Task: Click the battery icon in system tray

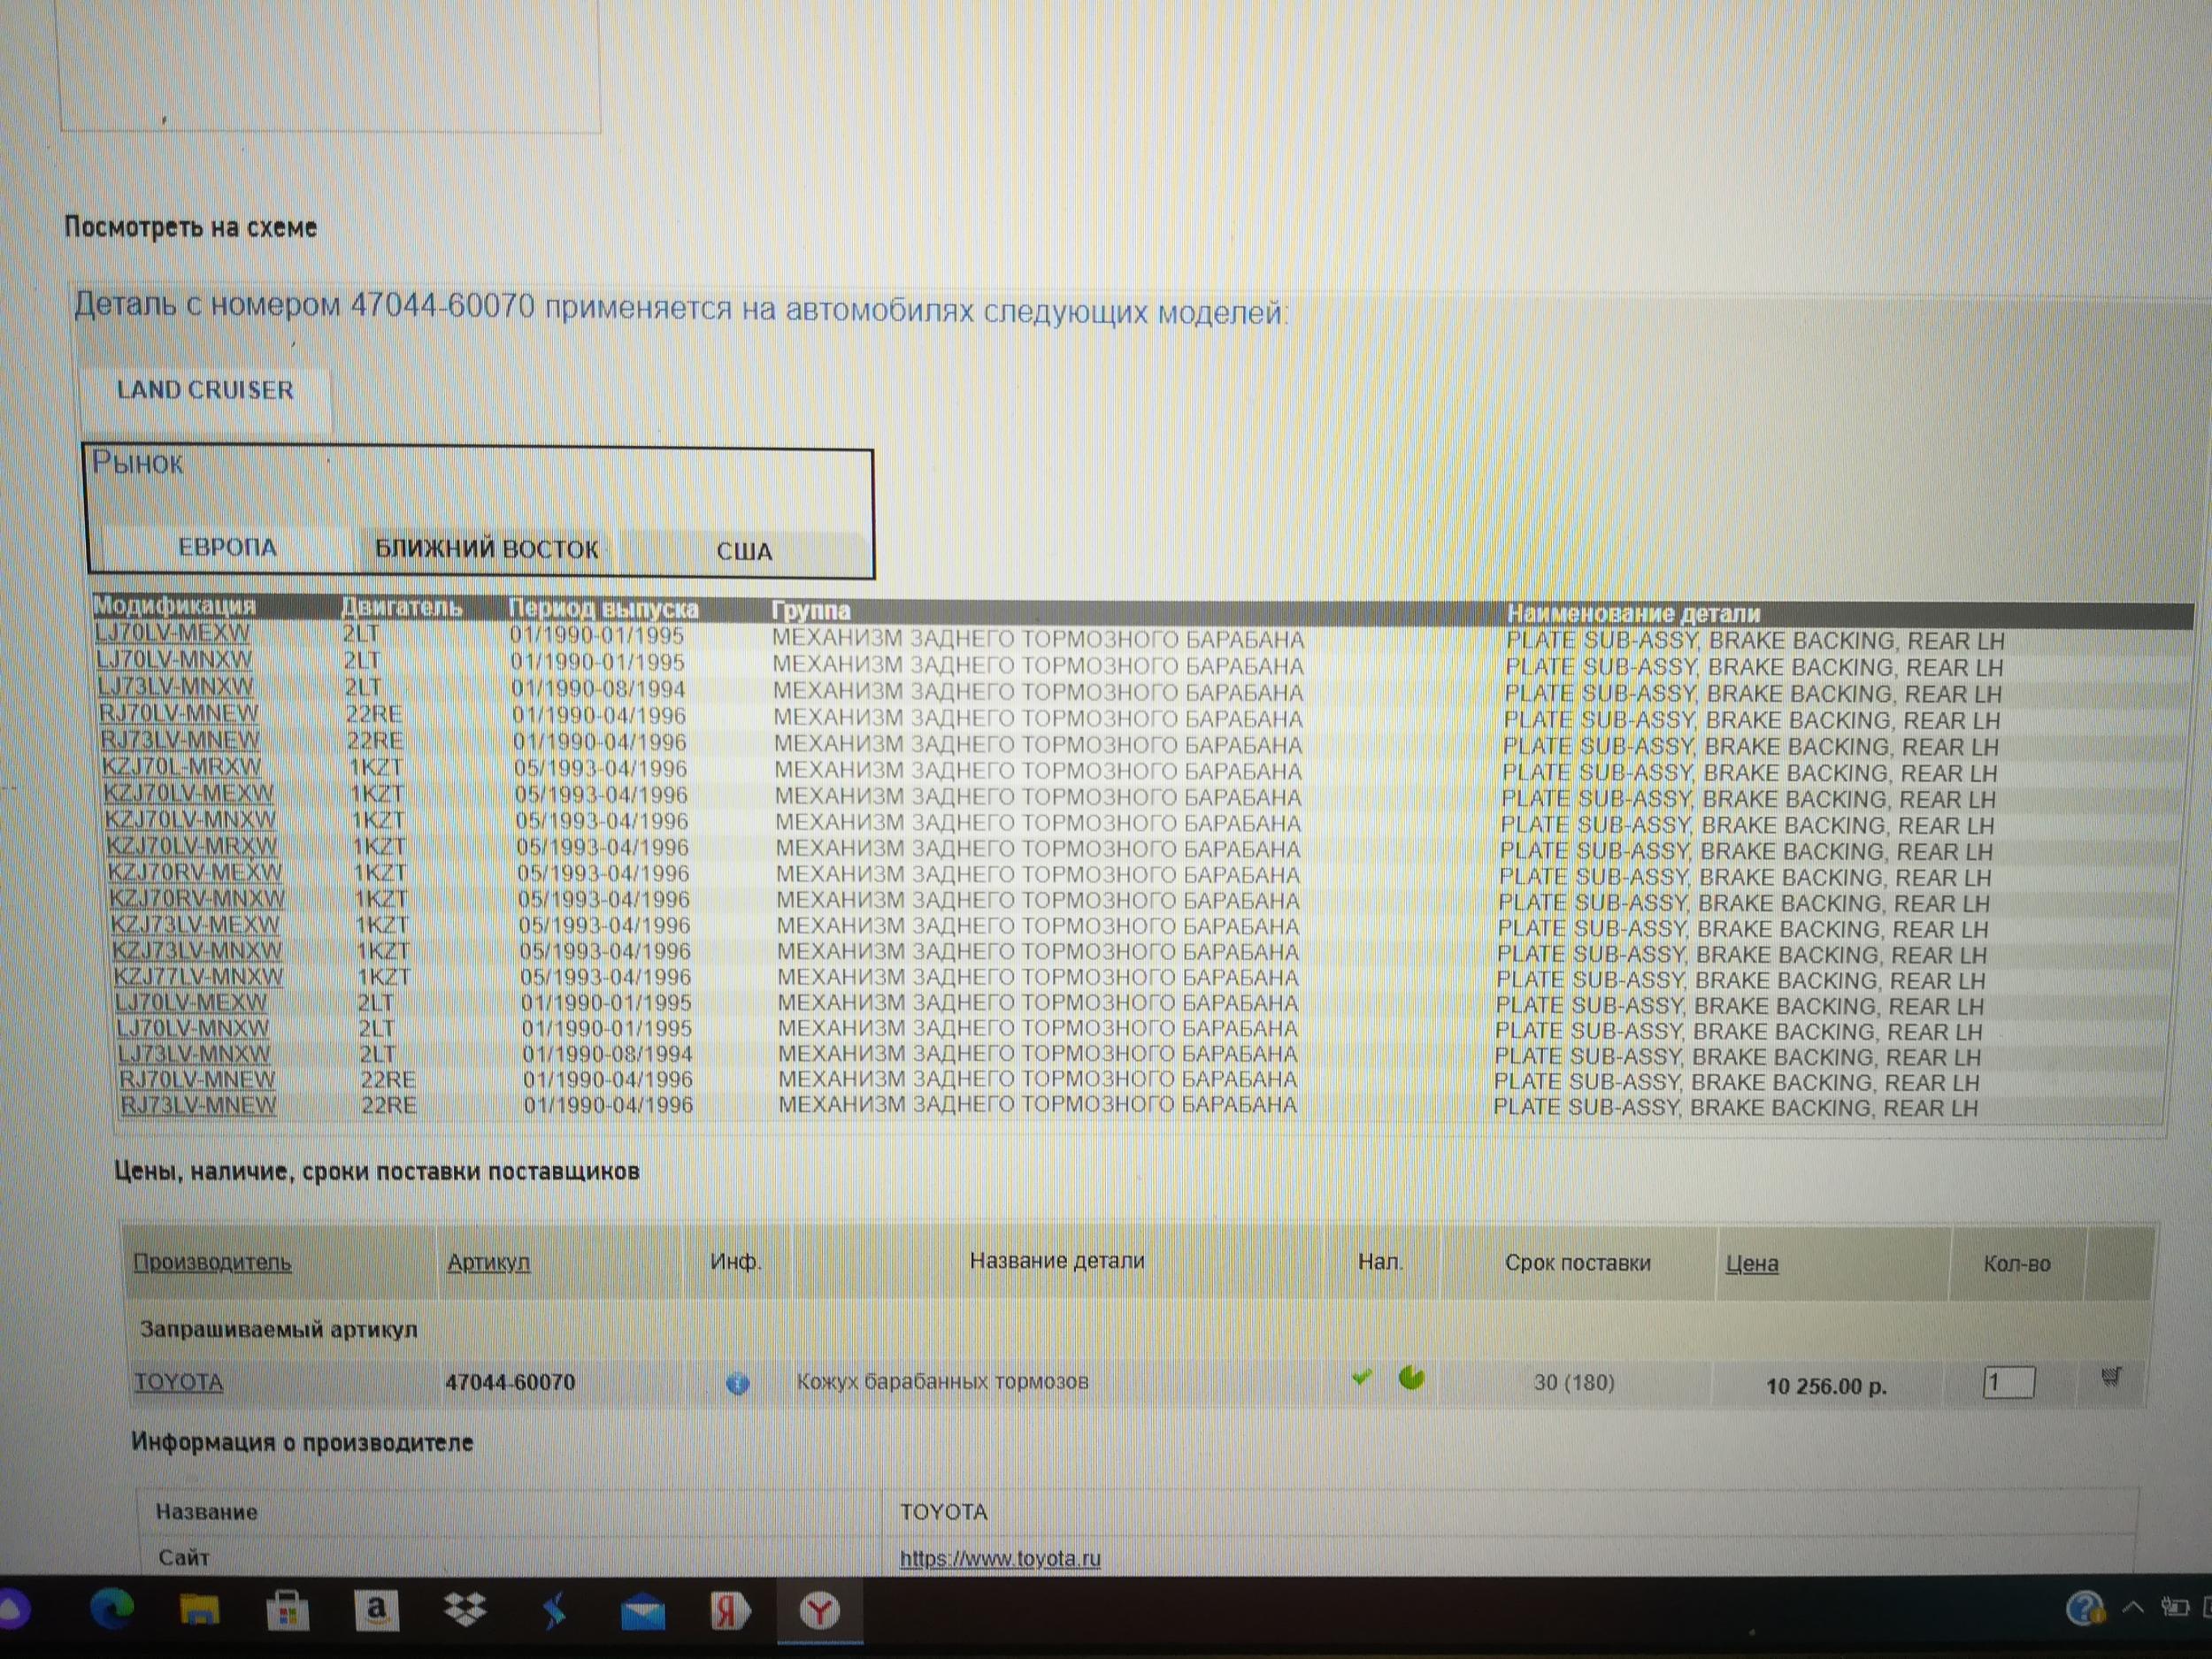Action: (2174, 1607)
